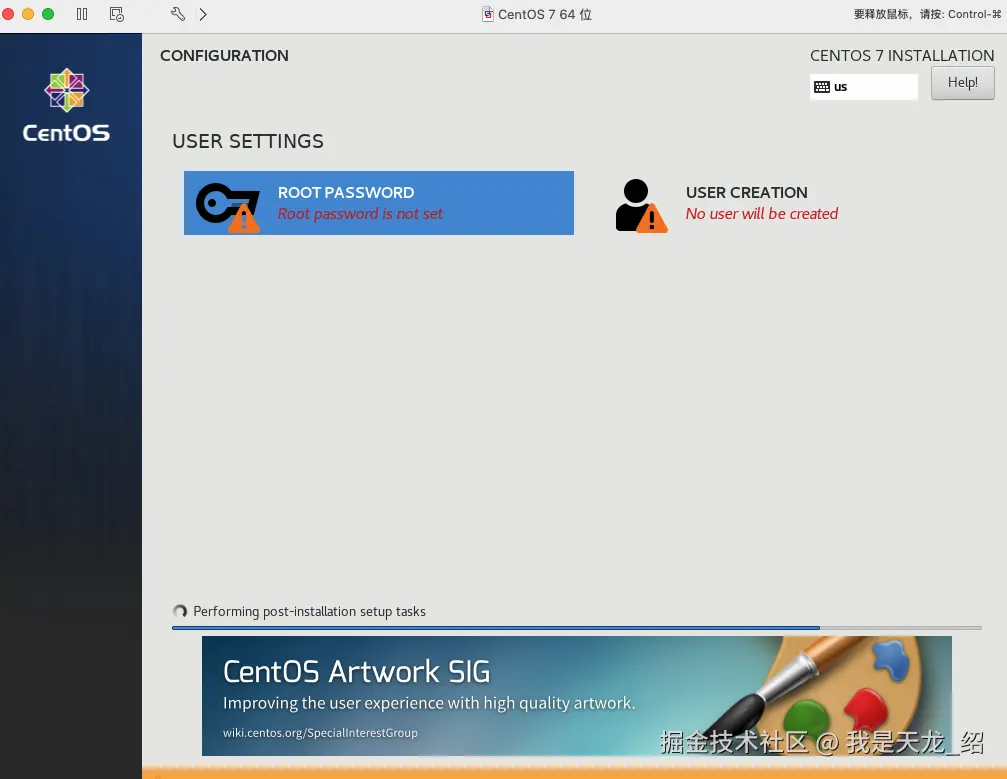
Task: Minimize the window with yellow button
Action: (x=28, y=14)
